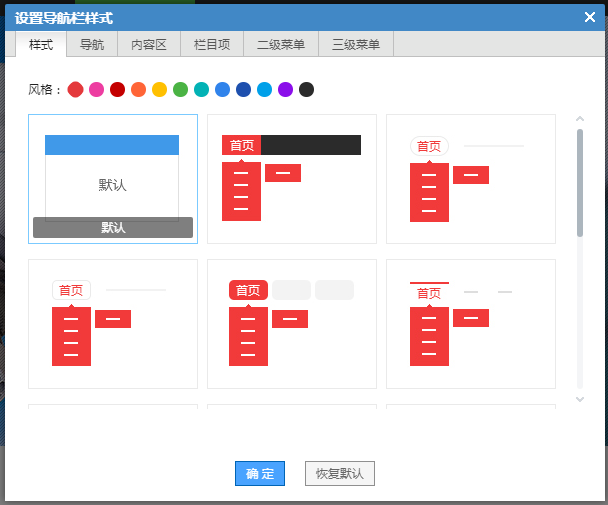
Task: Confirm with the 确定 button
Action: click(260, 473)
